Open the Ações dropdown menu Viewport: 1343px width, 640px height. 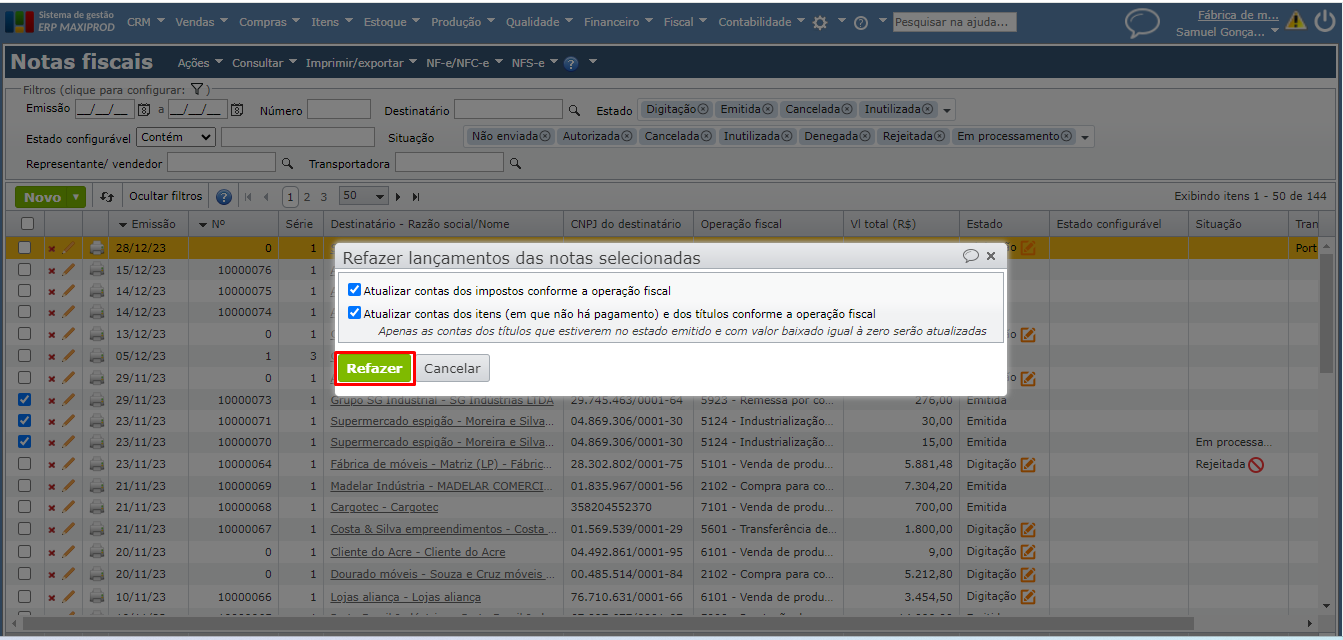tap(200, 63)
